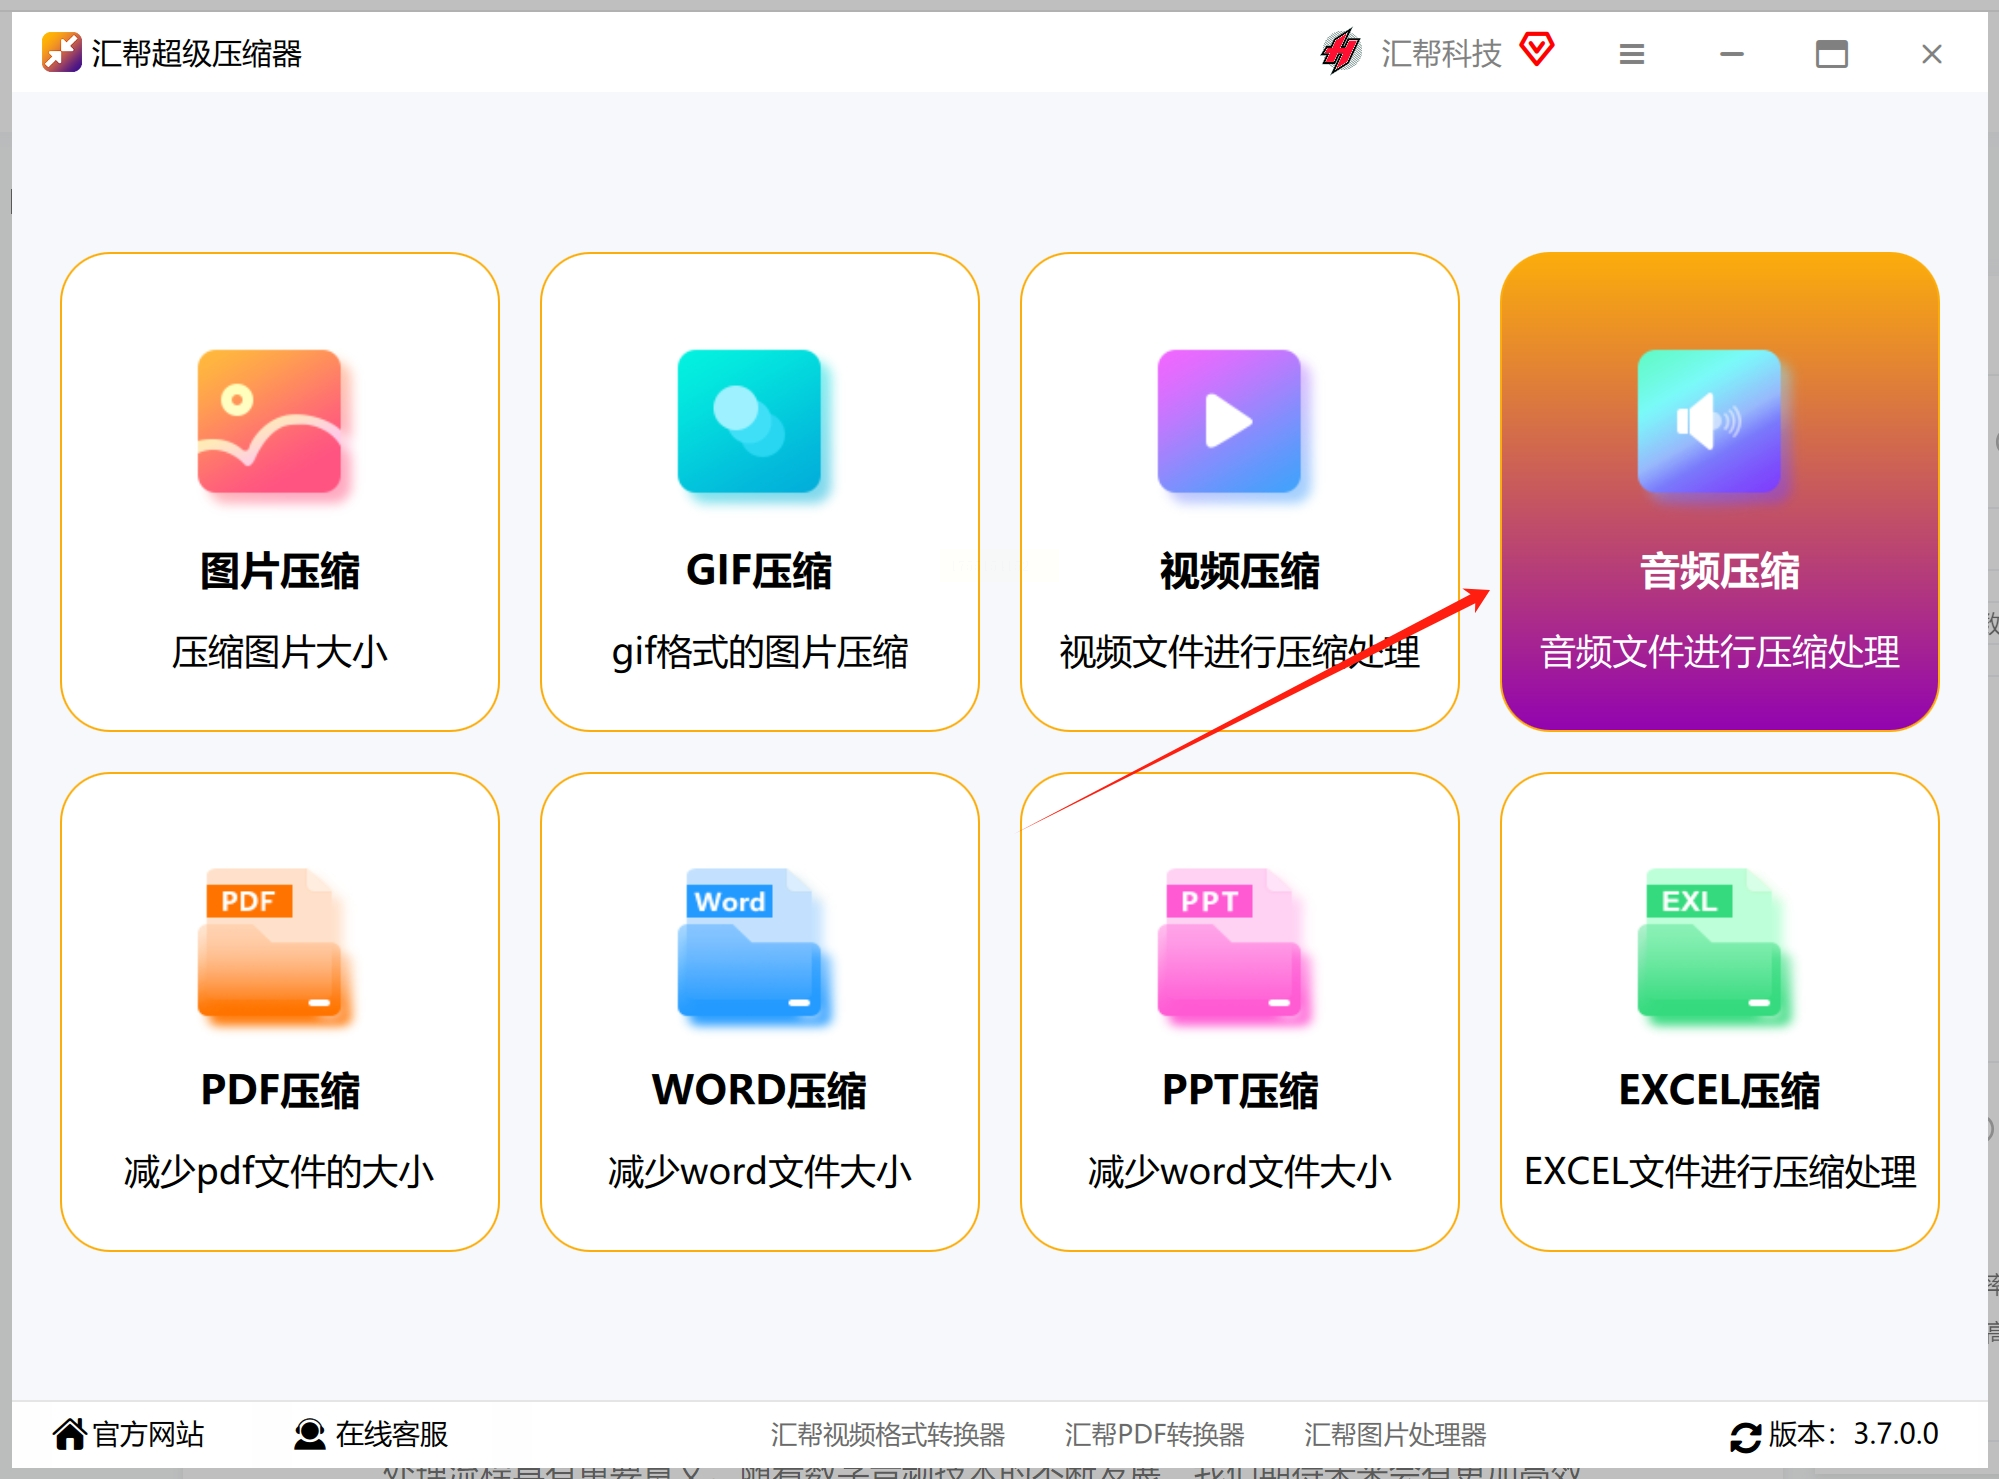
Task: Choose the PDF压缩 orange folder icon
Action: click(269, 943)
